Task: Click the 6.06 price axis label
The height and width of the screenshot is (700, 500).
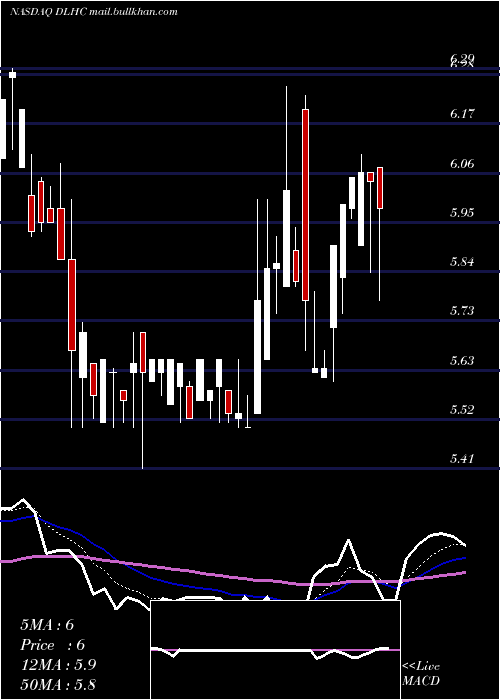Action: tap(462, 164)
